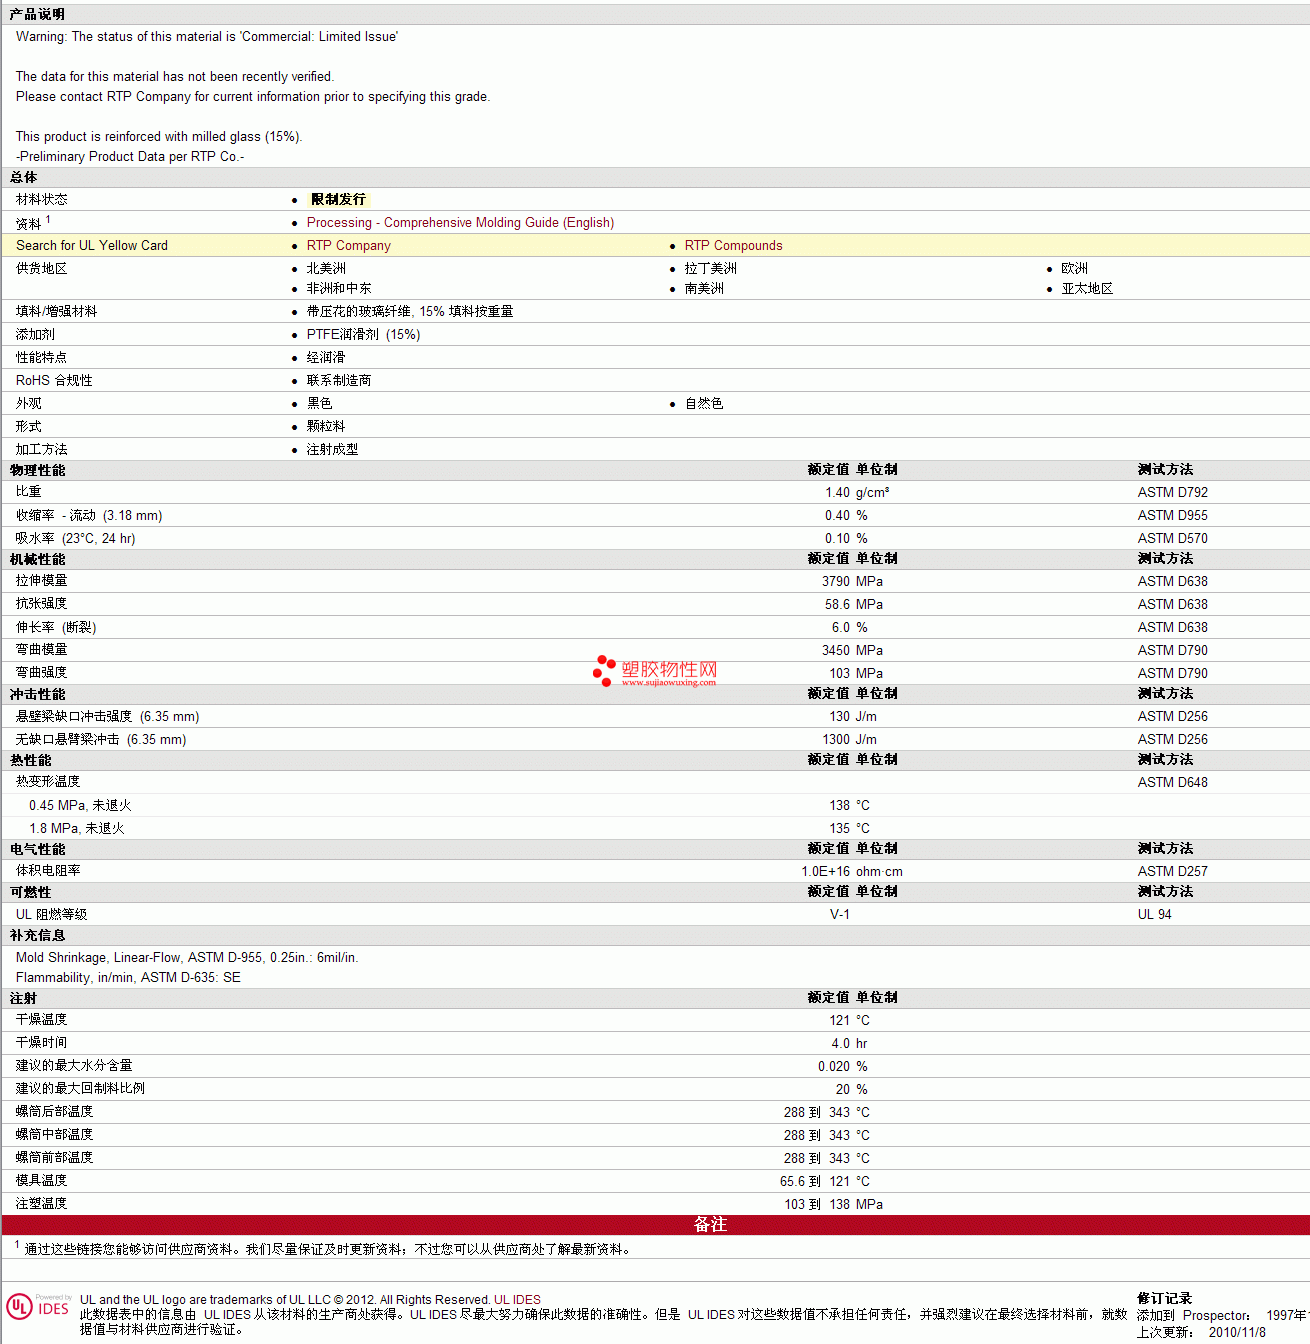The height and width of the screenshot is (1344, 1310).
Task: Click the 0.45 MPa, 未退火 row label
Action: pyautogui.click(x=80, y=806)
